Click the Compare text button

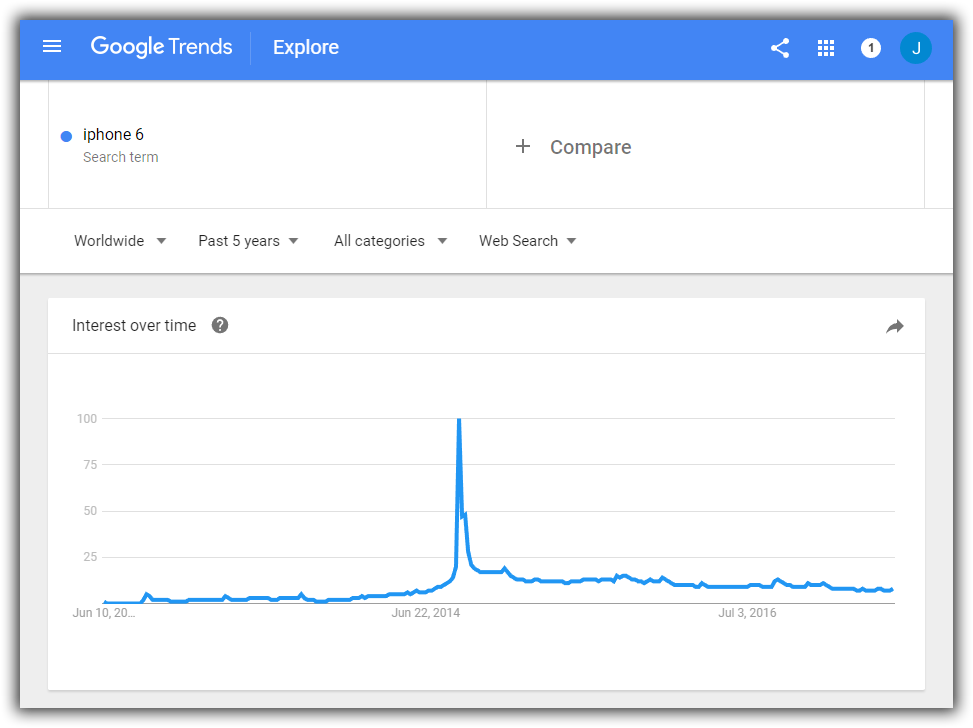(591, 147)
